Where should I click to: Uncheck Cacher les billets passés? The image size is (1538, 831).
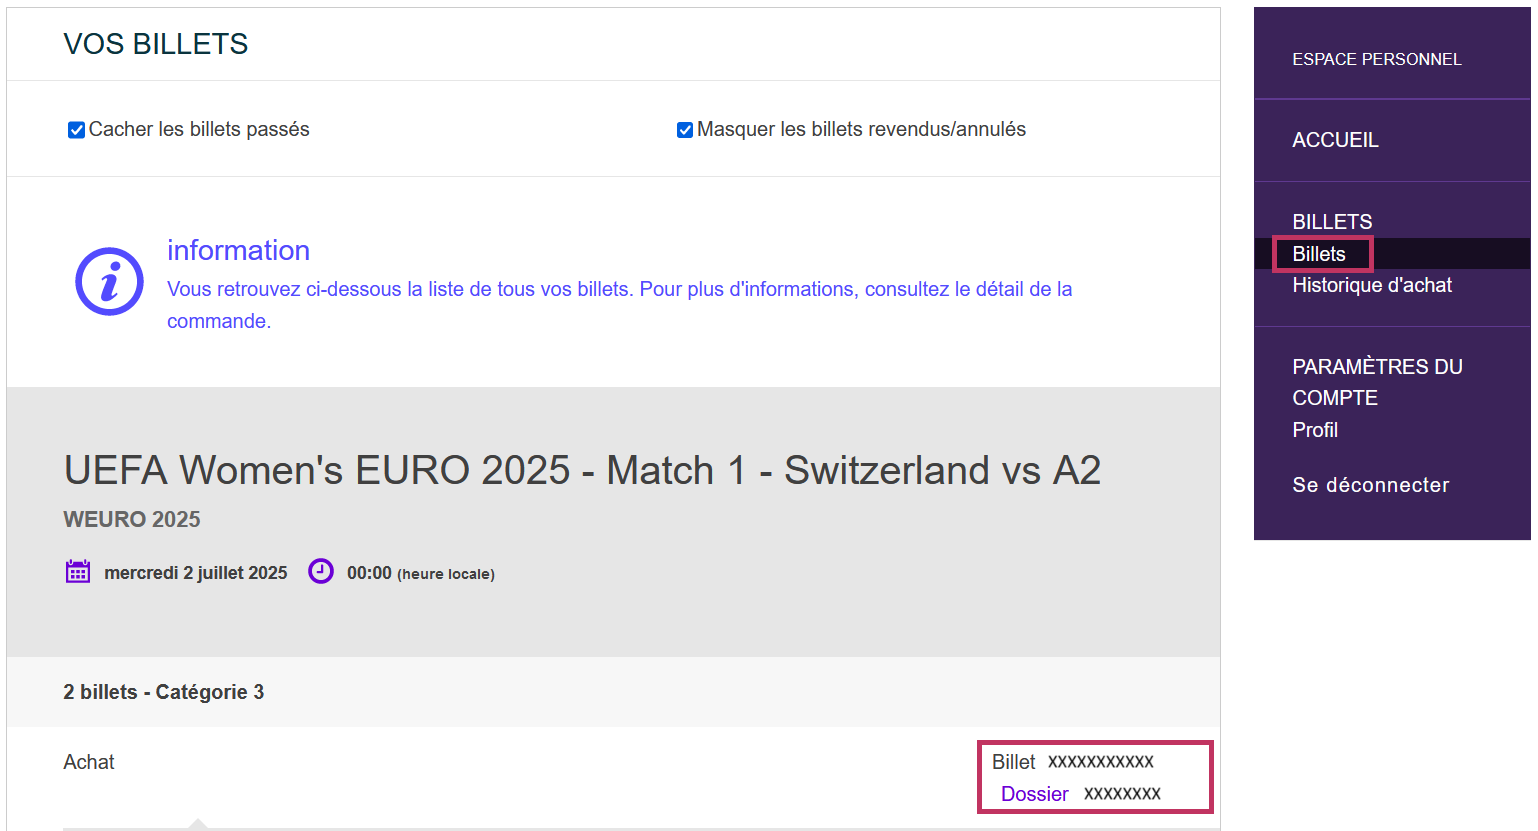coord(76,130)
